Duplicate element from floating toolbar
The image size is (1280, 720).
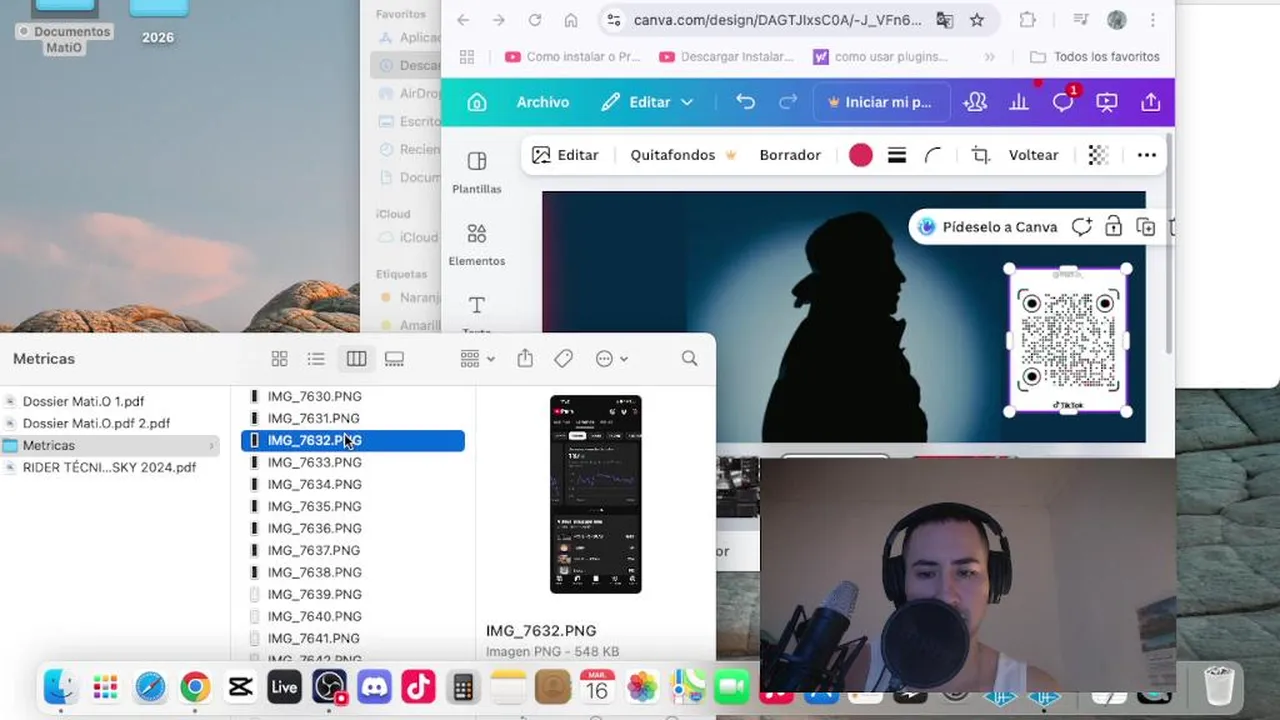pyautogui.click(x=1146, y=227)
